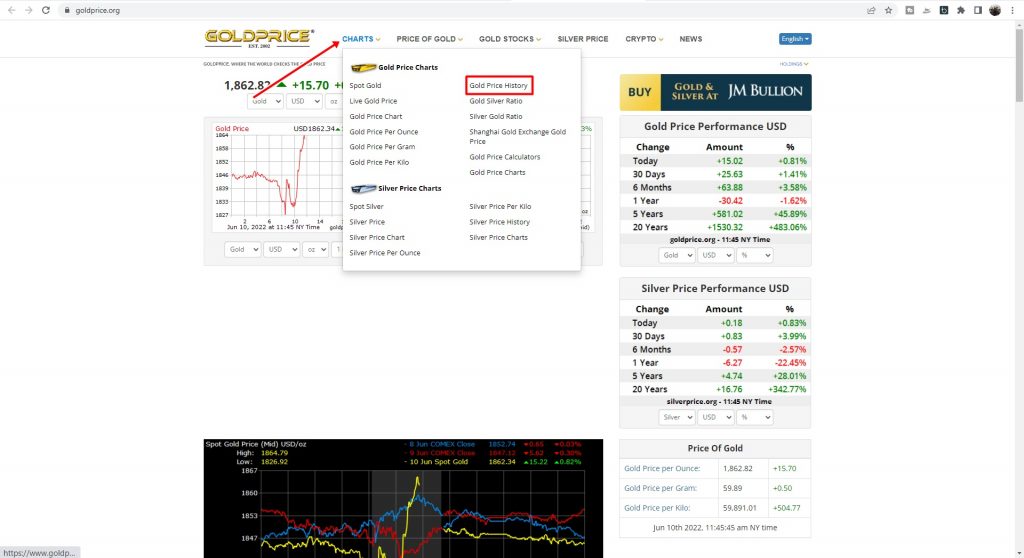Click the Gold Price per Gram link
The width and height of the screenshot is (1024, 558).
click(x=659, y=488)
